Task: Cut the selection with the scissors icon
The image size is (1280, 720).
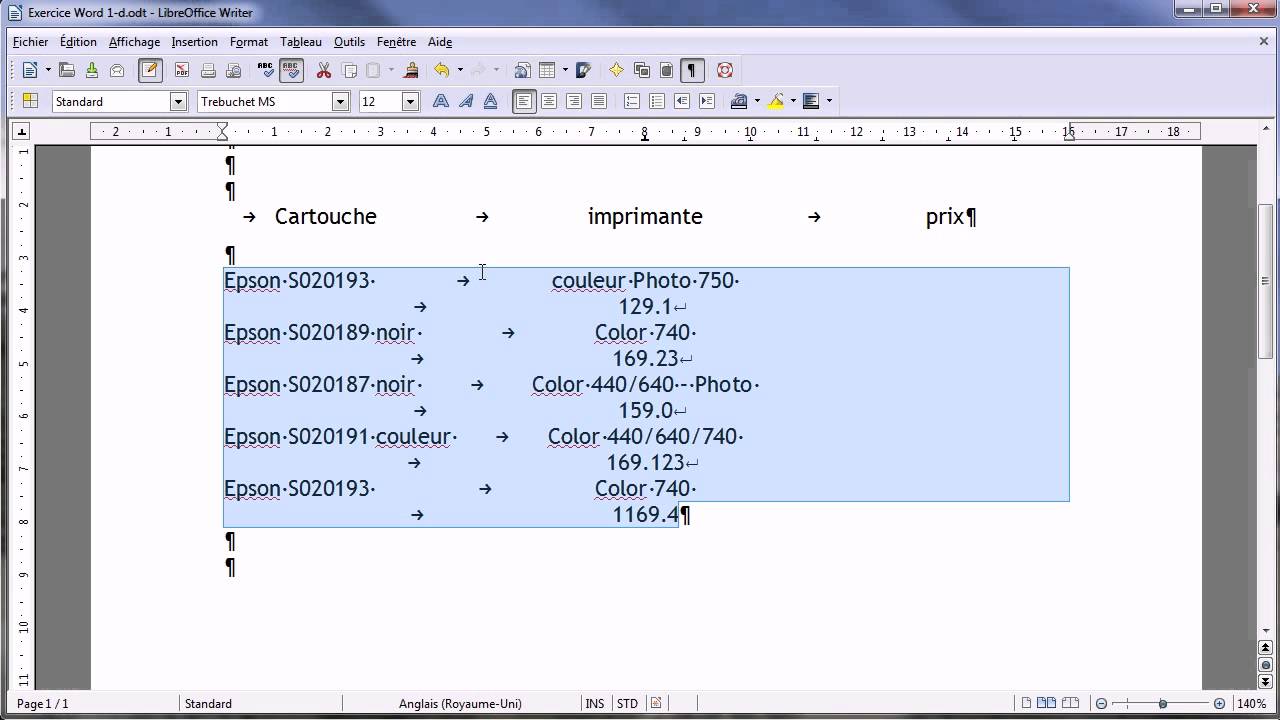Action: [324, 70]
